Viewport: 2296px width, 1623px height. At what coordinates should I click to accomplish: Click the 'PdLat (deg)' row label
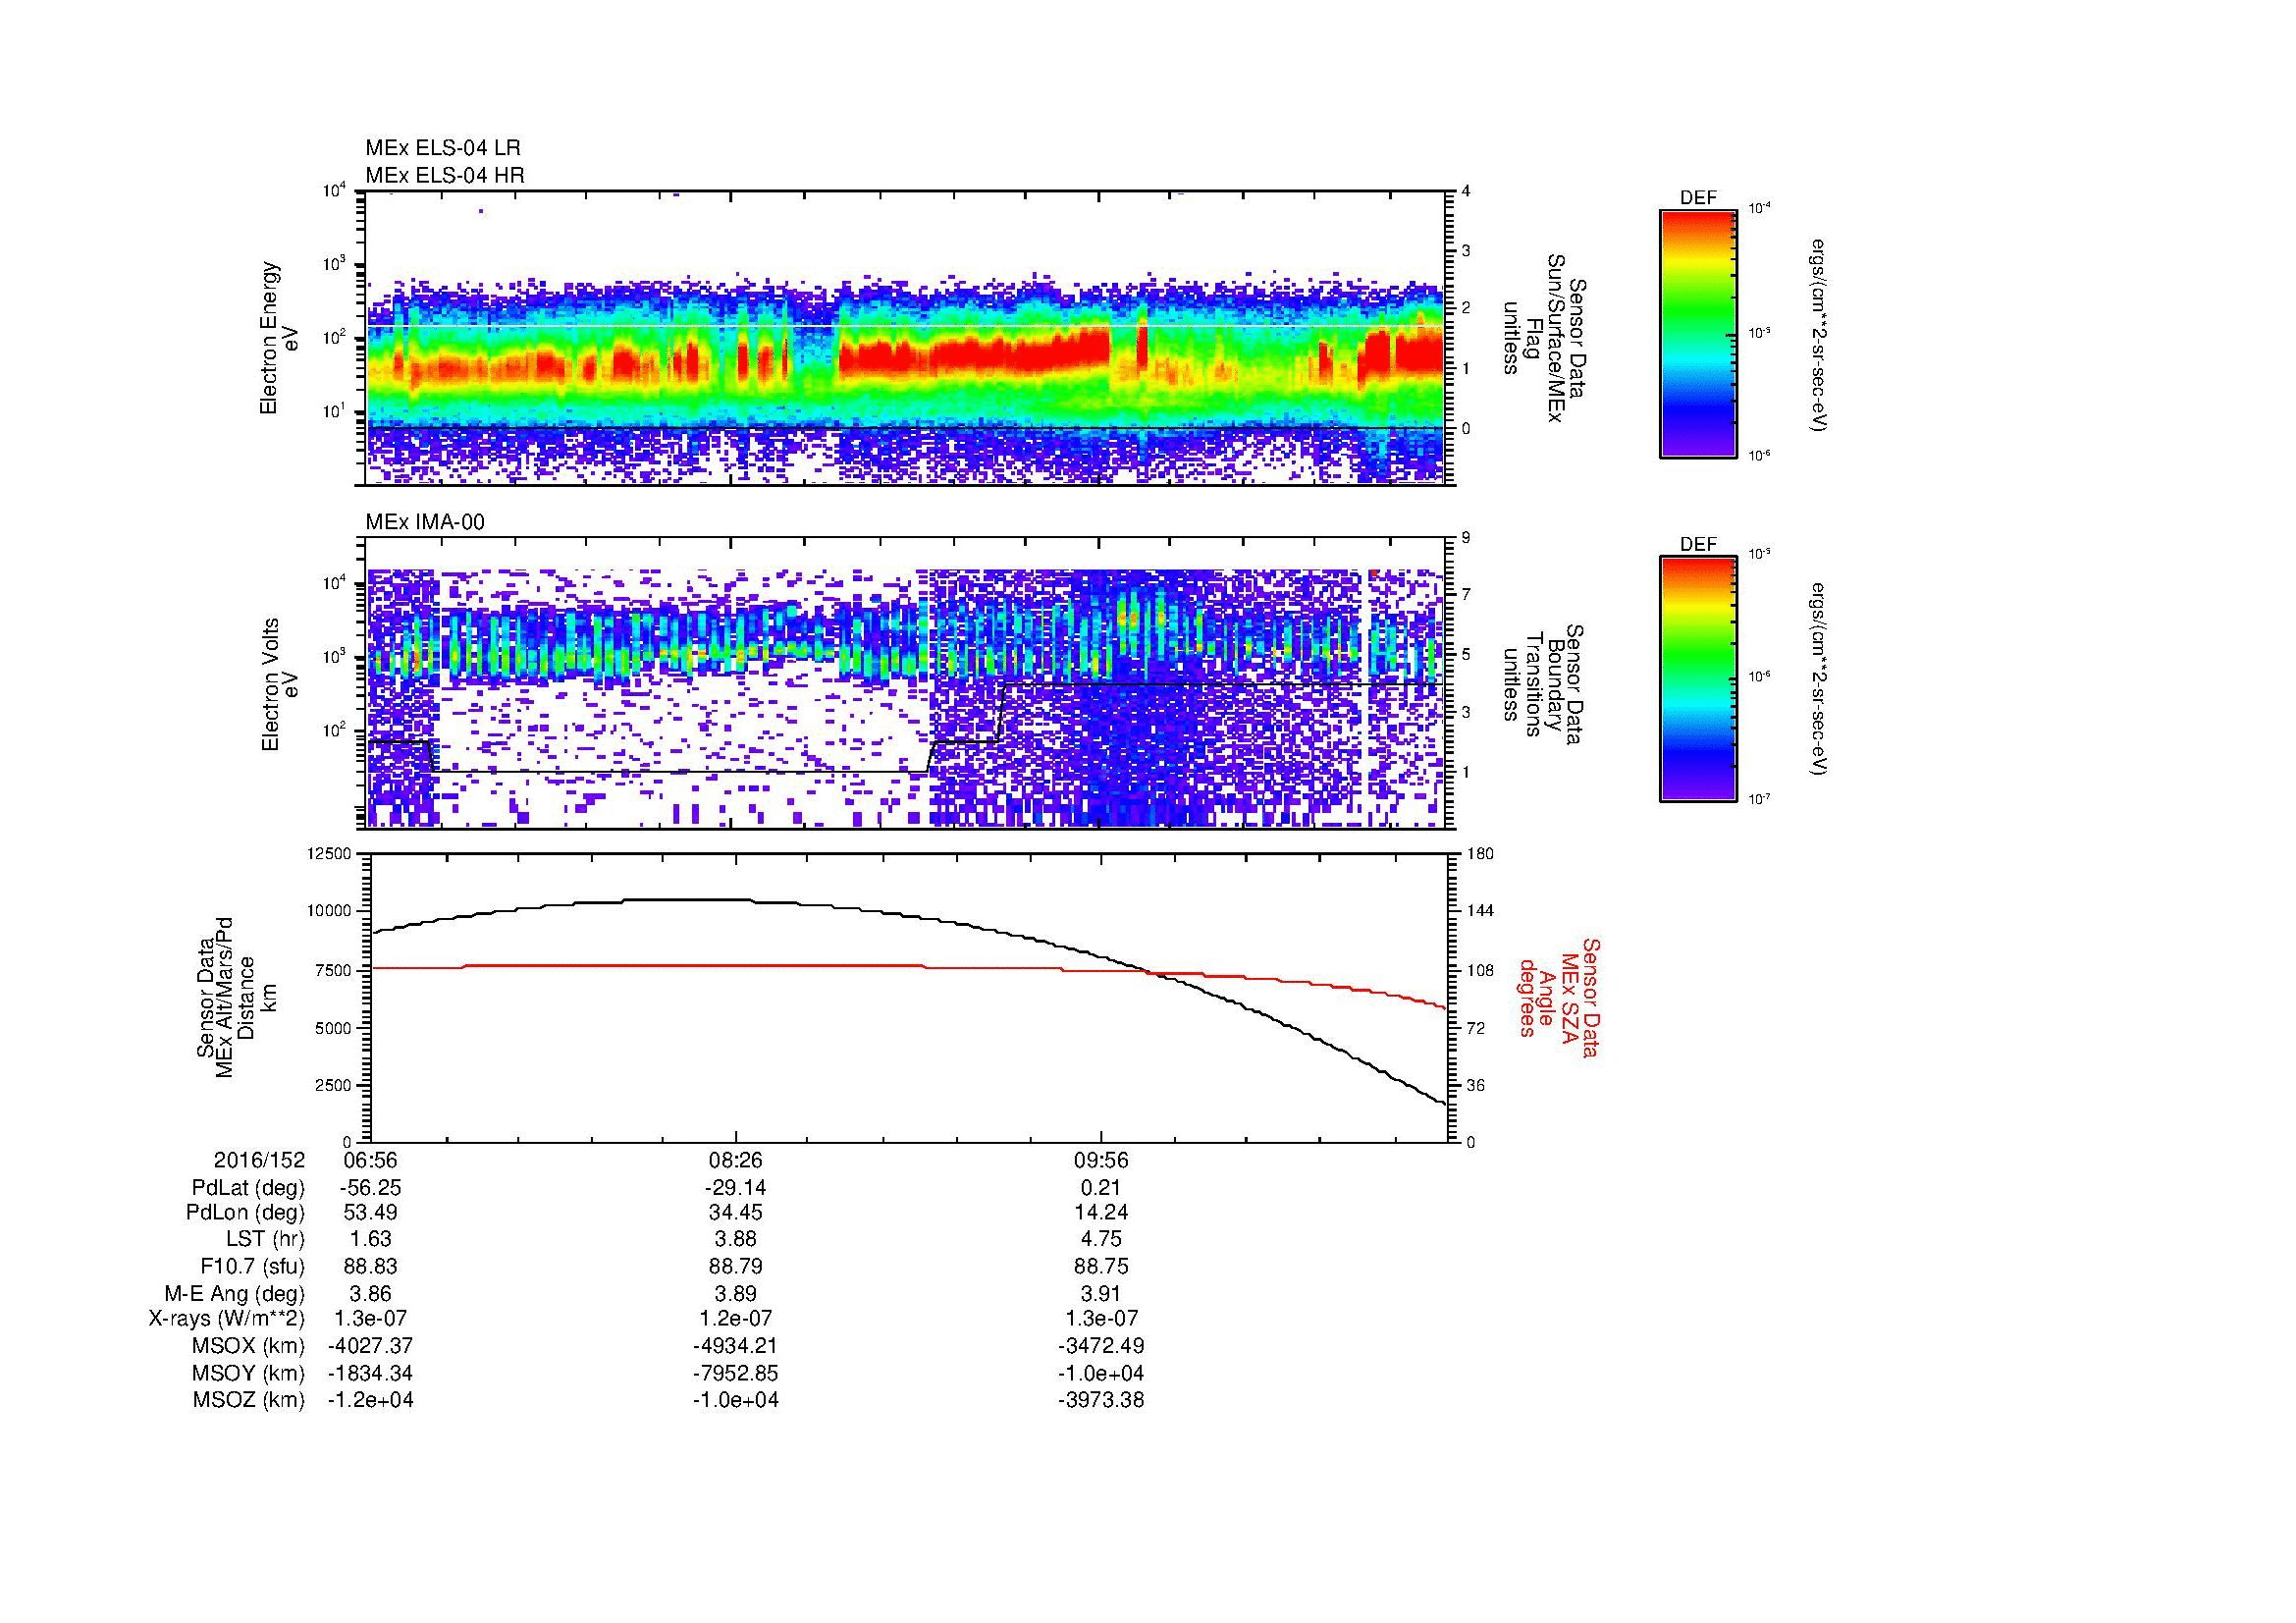(x=248, y=1188)
